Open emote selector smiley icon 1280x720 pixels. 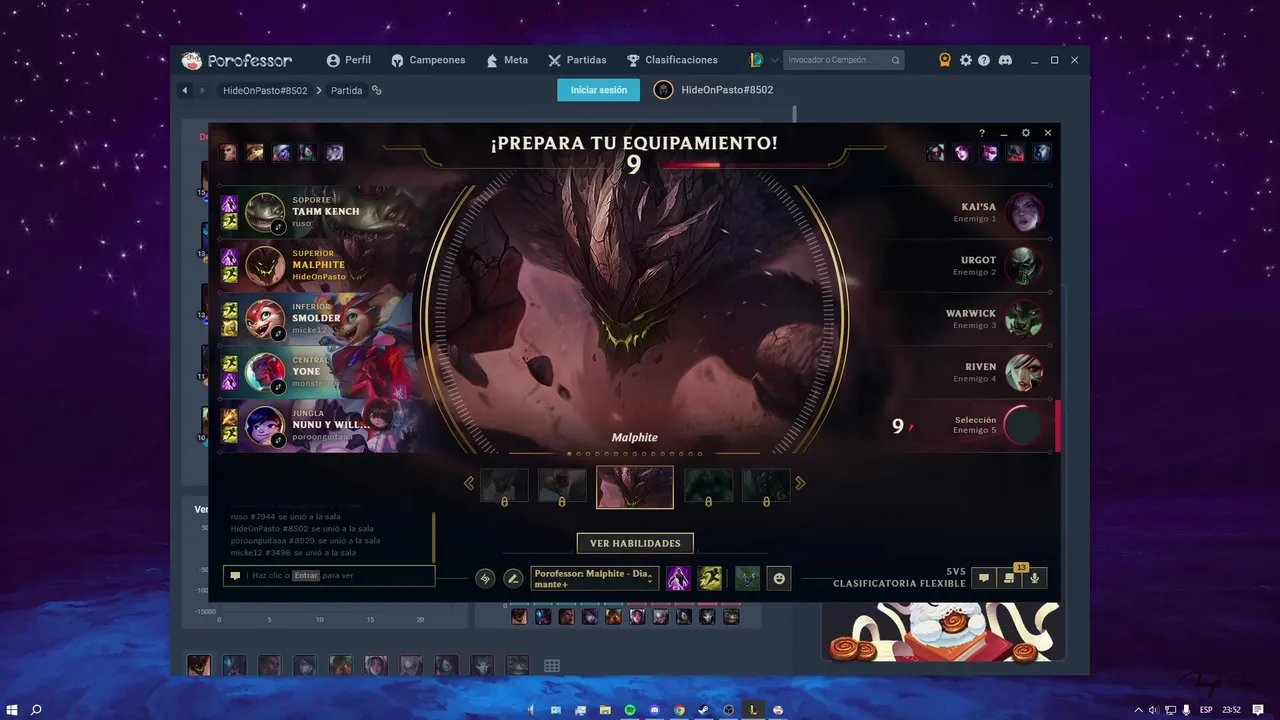pos(779,578)
